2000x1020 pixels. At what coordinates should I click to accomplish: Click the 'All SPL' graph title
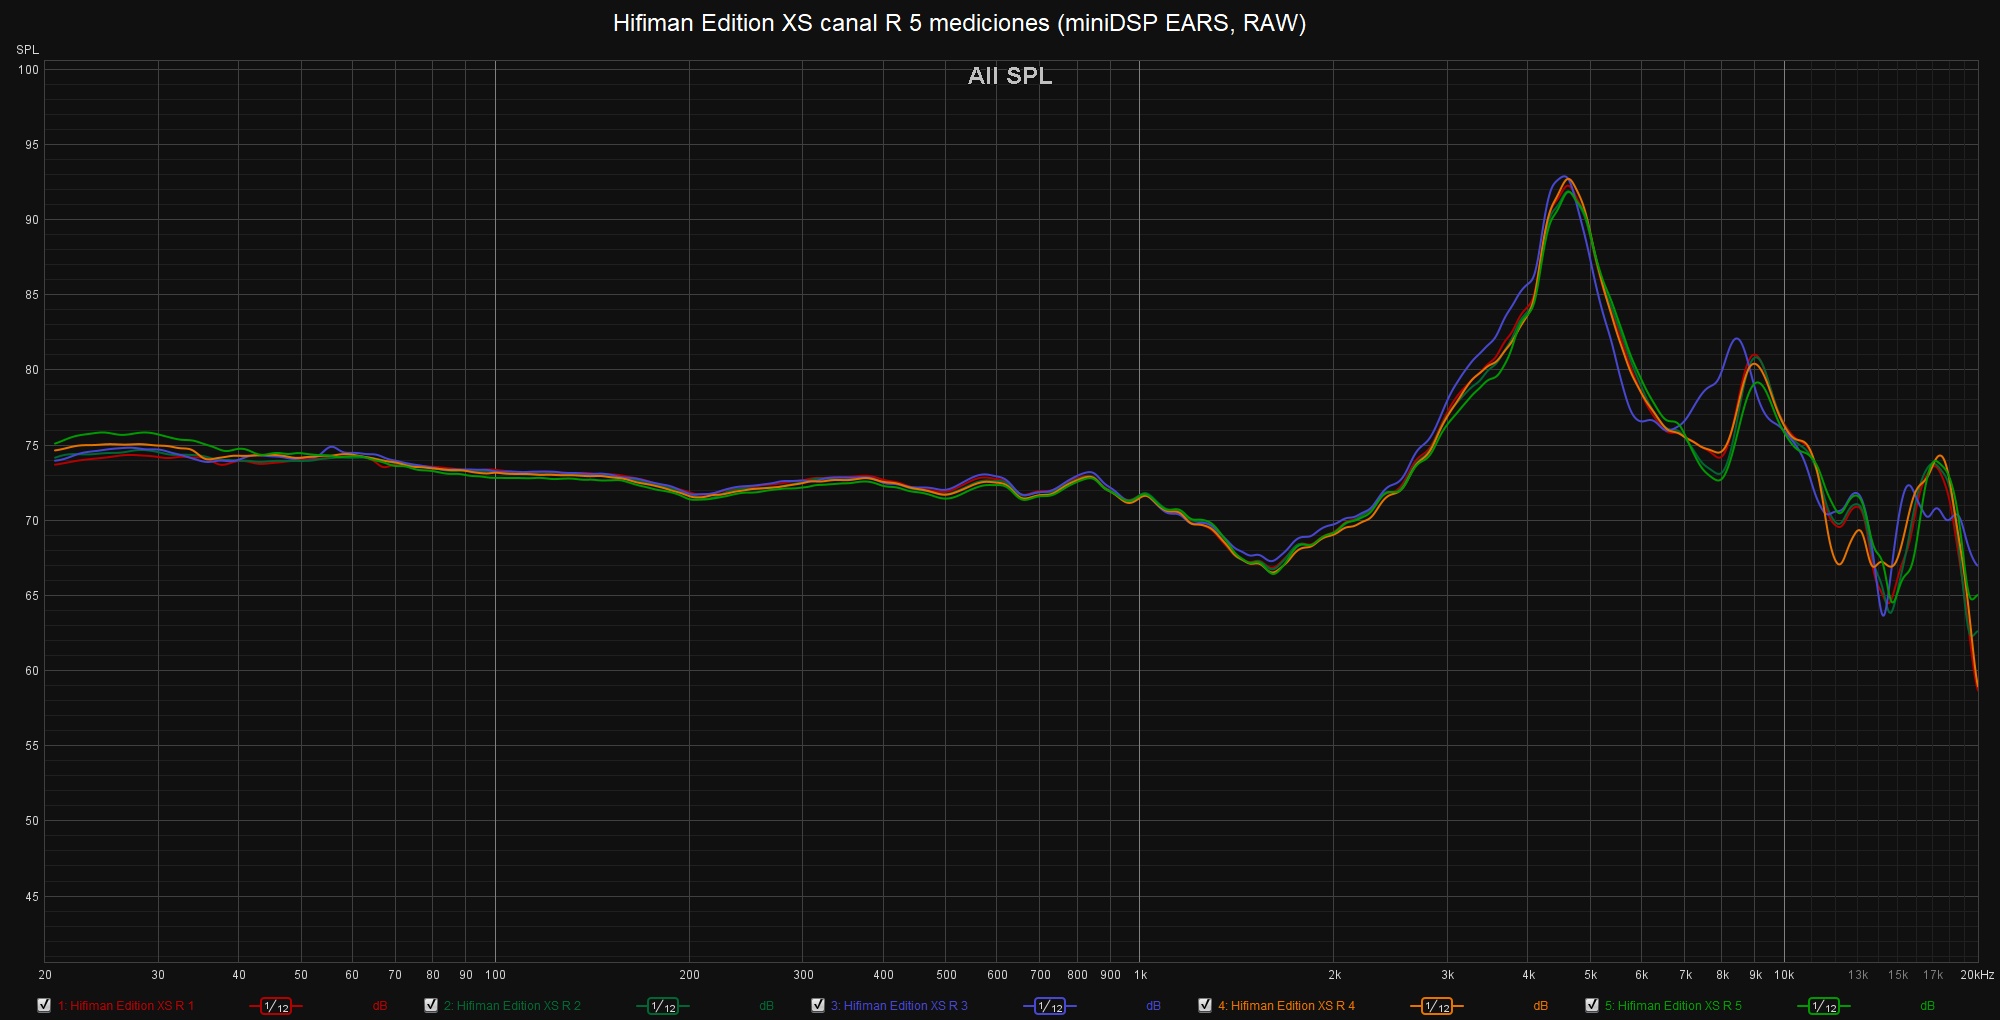click(1009, 76)
